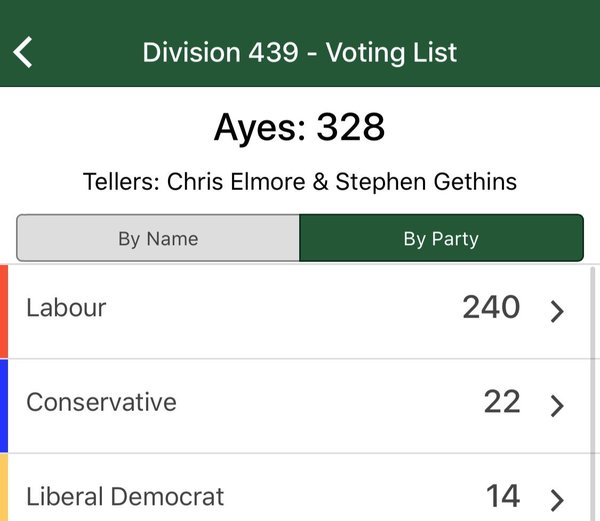
Task: Click the Division 439 Voting List title
Action: [300, 52]
